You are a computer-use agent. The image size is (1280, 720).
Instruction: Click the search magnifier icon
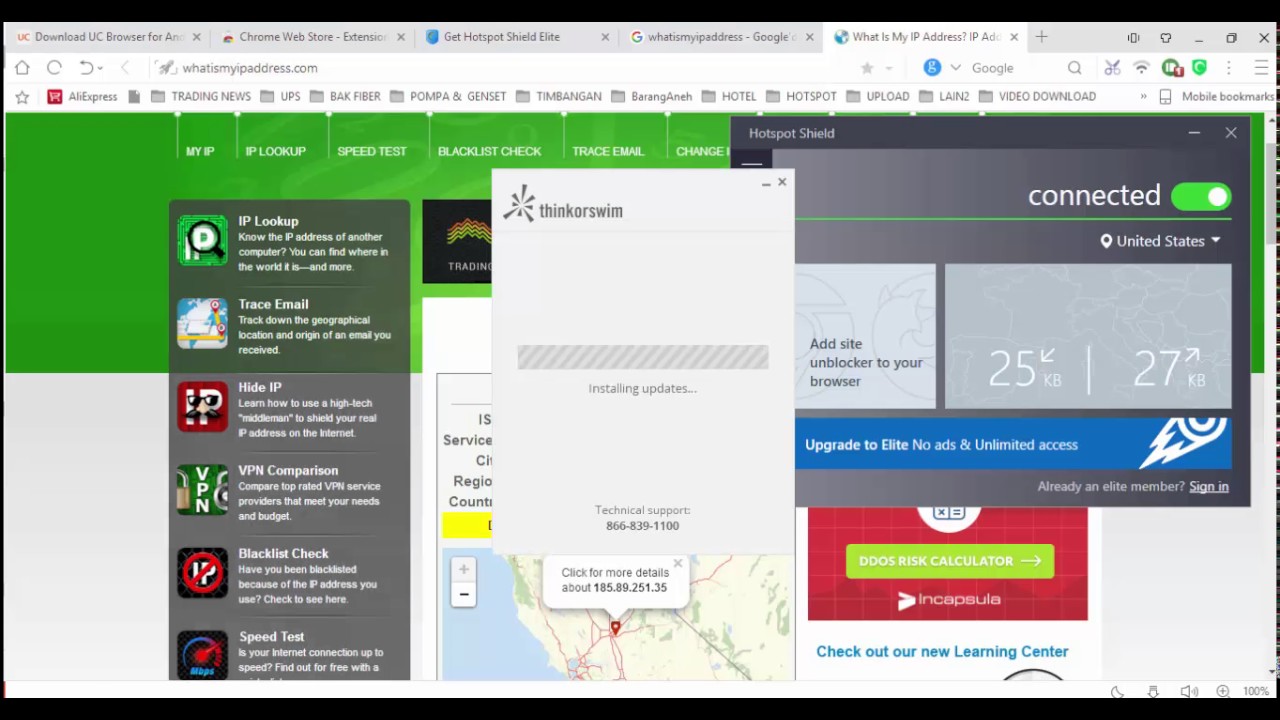(x=1074, y=68)
